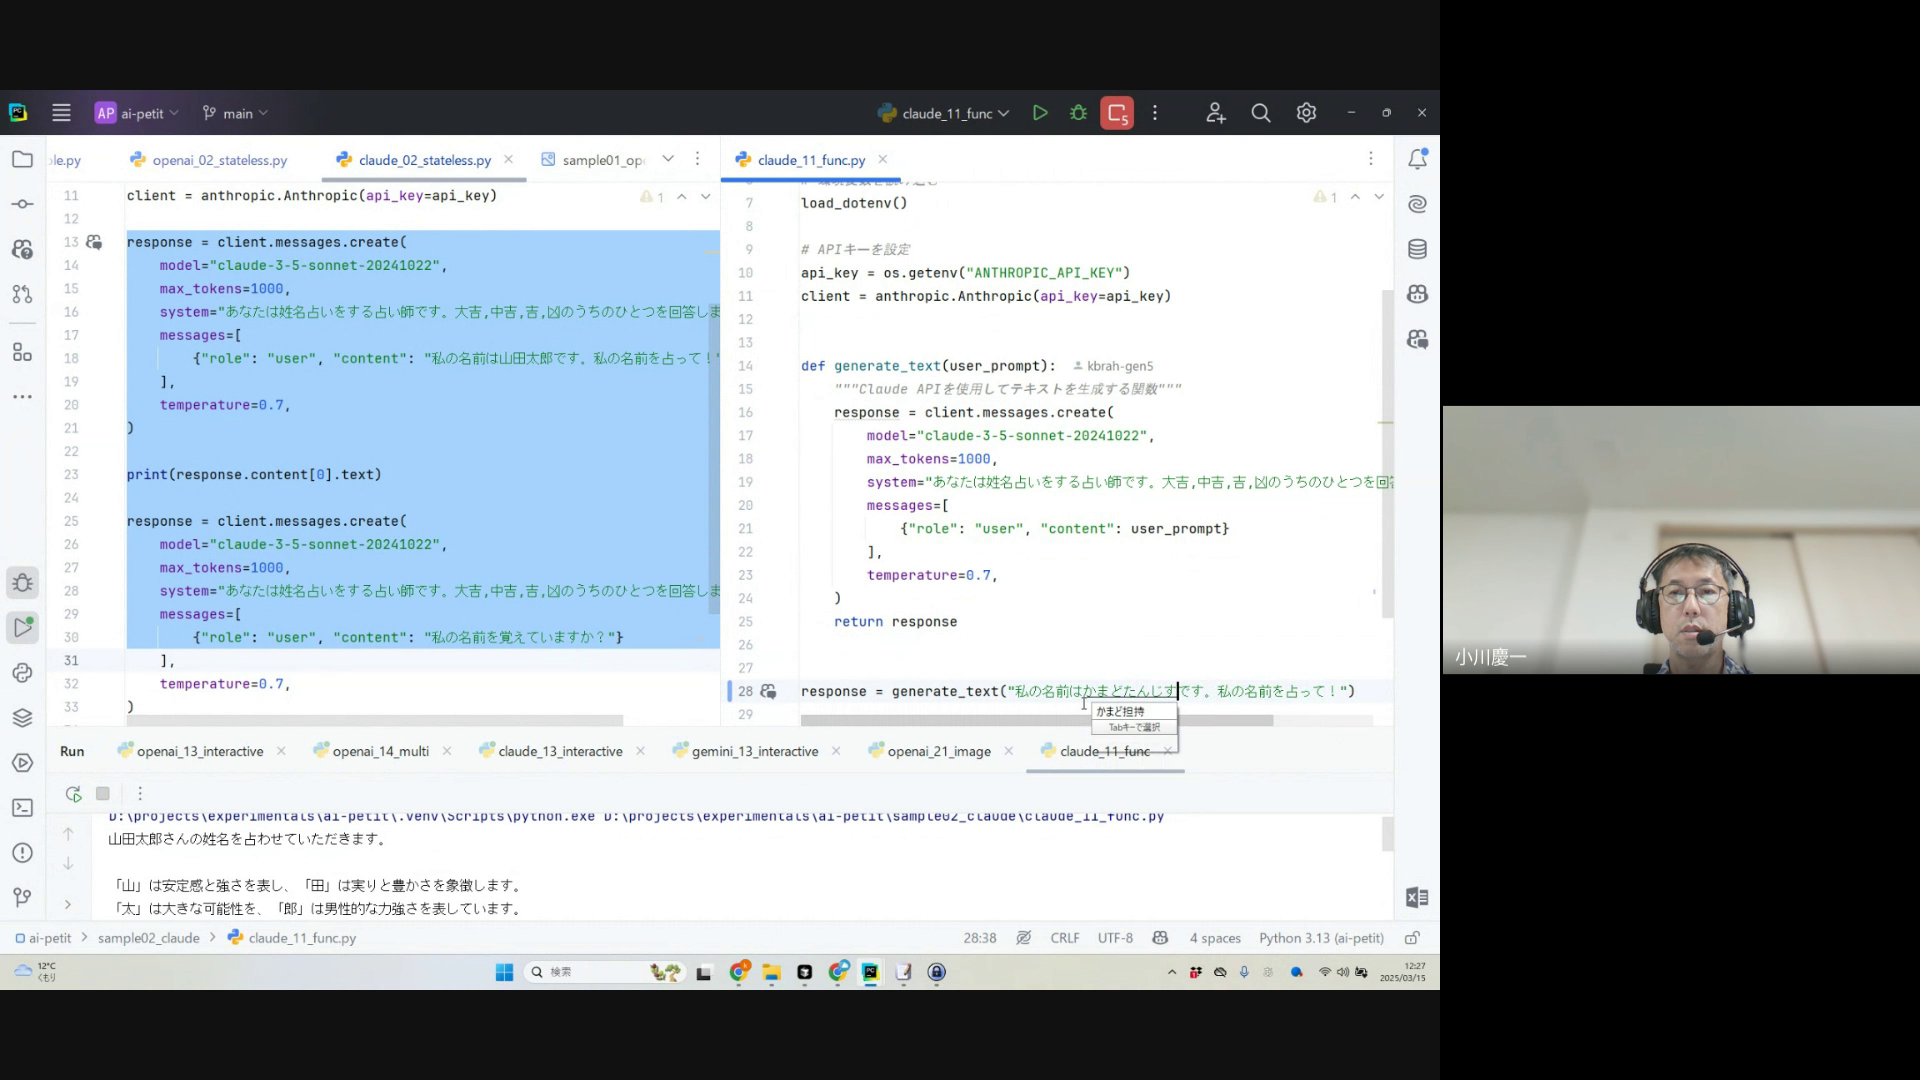Open the Project folder tool window
This screenshot has width=1920, height=1080.
(x=22, y=159)
